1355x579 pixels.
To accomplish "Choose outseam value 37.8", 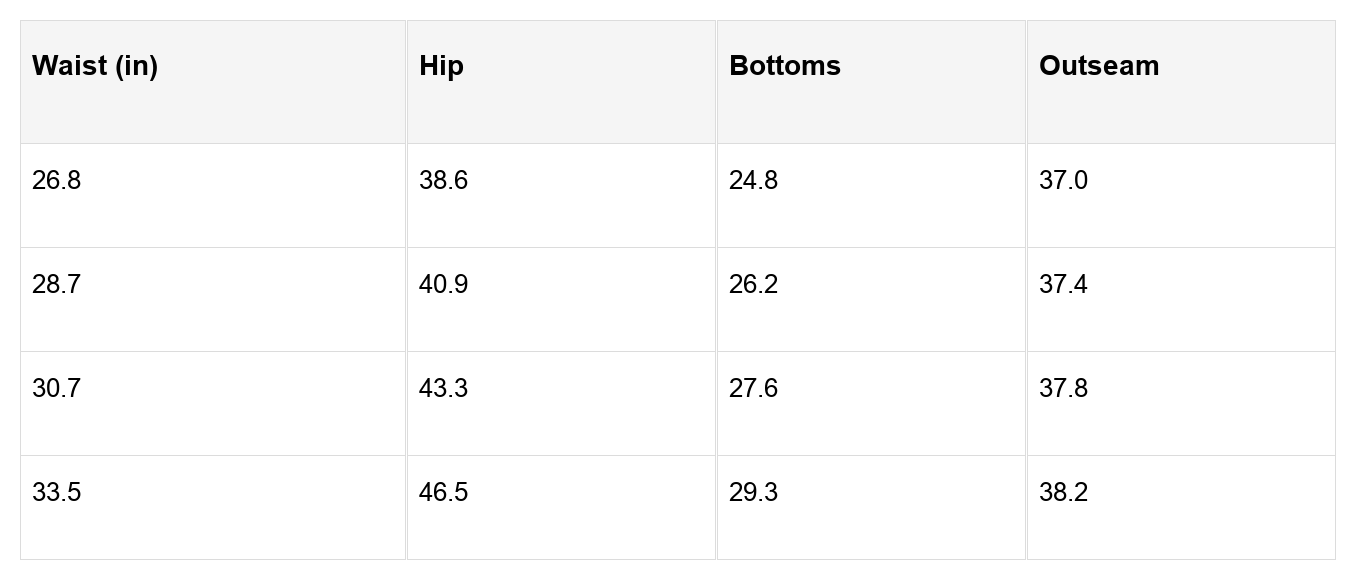I will [1181, 403].
